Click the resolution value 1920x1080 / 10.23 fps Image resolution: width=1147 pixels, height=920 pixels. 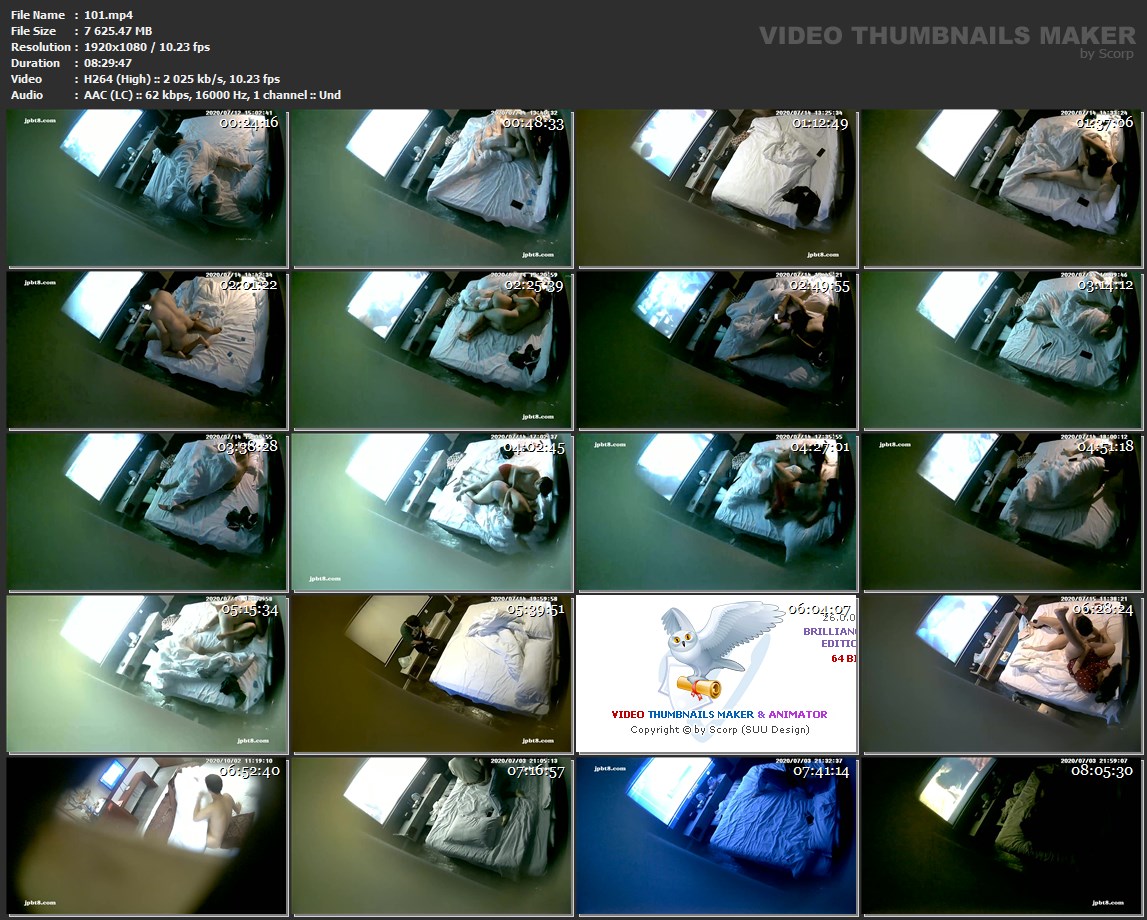[x=147, y=47]
